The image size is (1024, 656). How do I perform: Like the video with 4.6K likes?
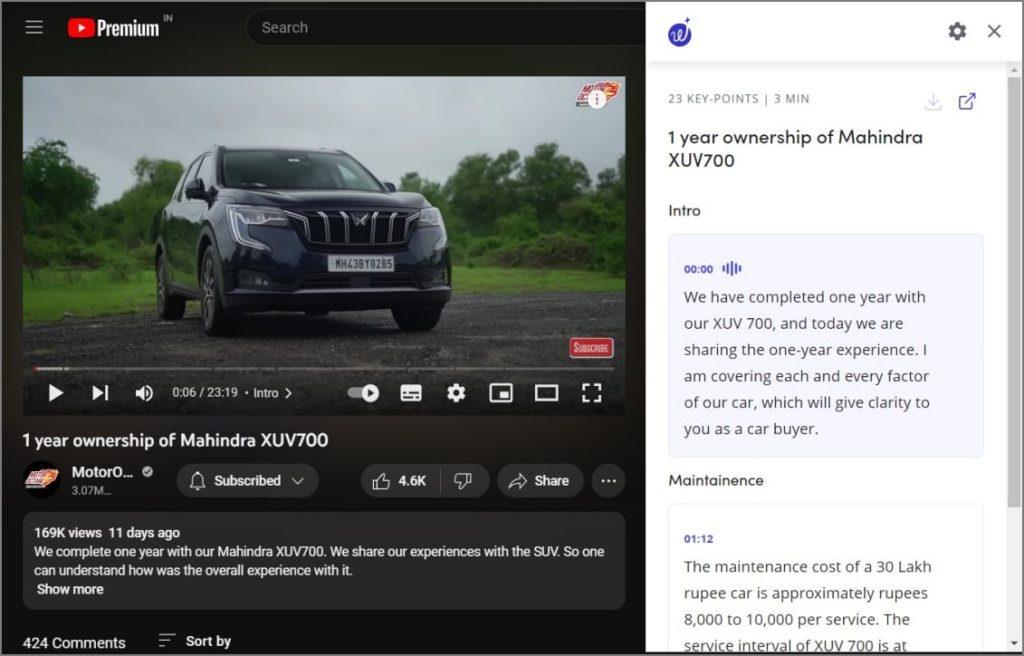pos(400,481)
